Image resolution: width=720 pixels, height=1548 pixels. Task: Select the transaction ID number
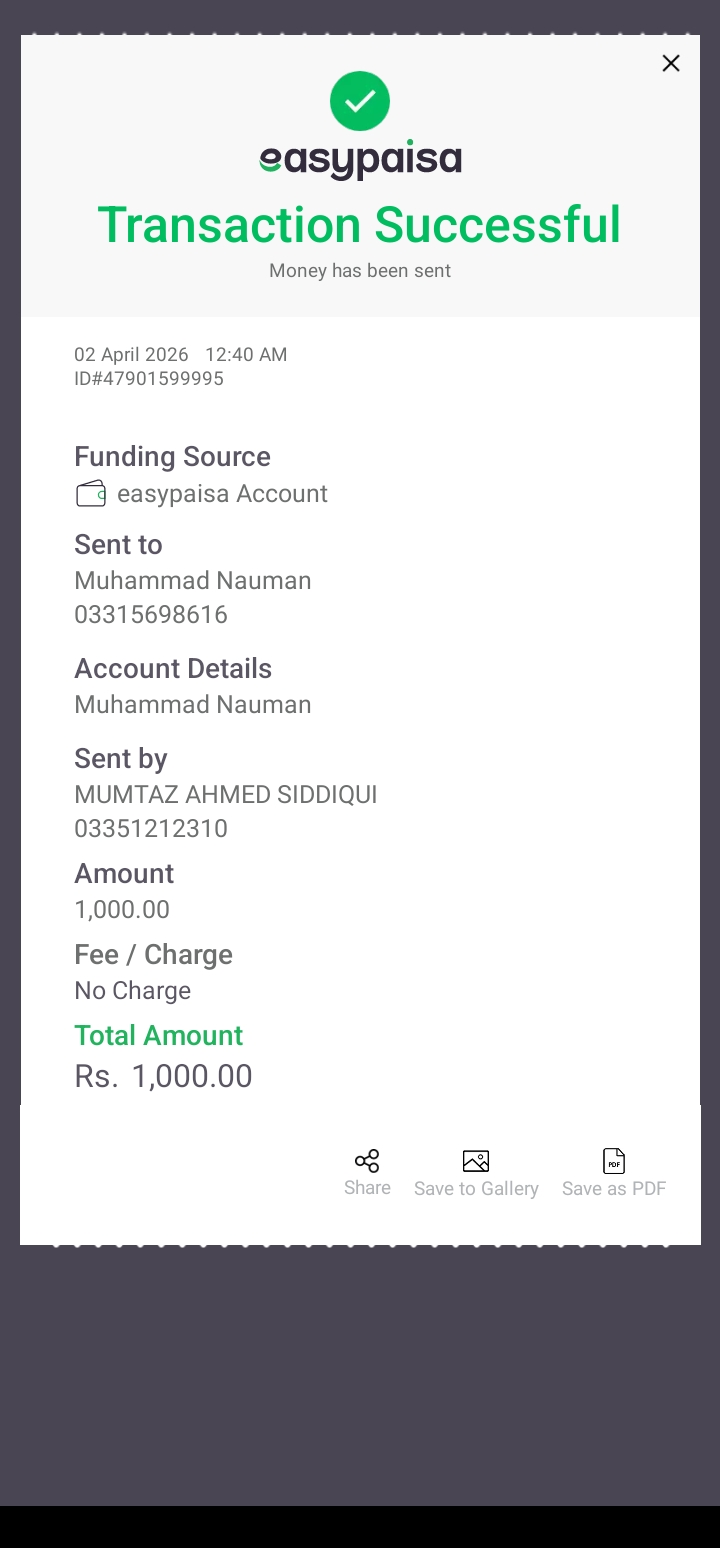coord(149,379)
